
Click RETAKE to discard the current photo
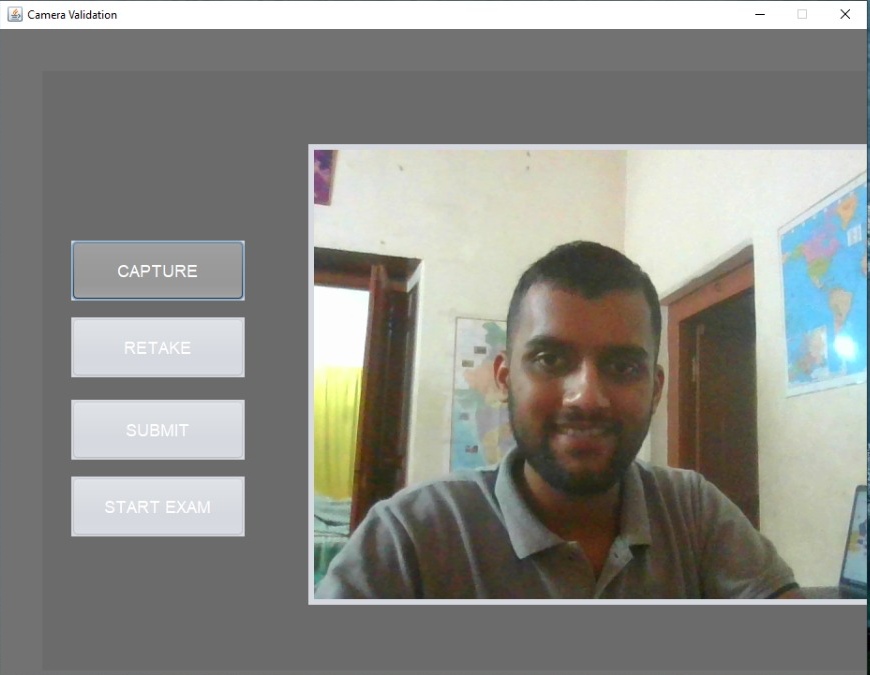pyautogui.click(x=157, y=347)
